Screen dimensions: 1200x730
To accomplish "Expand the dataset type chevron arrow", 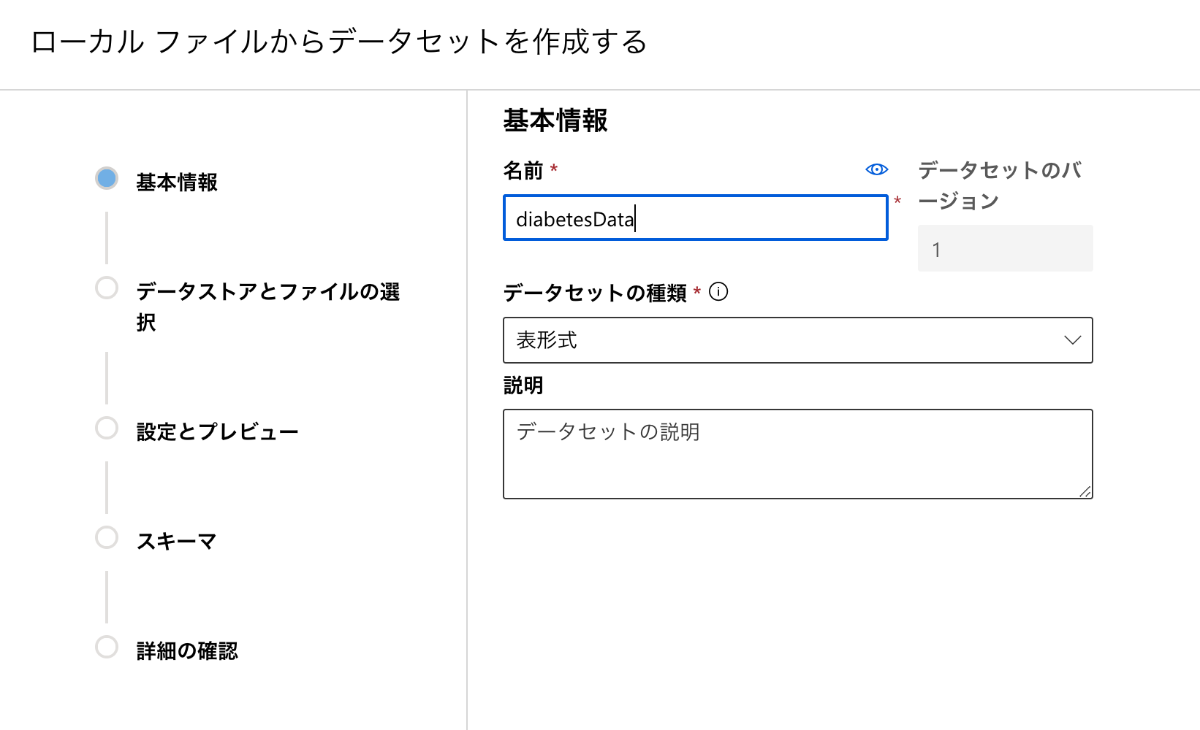I will pyautogui.click(x=1073, y=340).
